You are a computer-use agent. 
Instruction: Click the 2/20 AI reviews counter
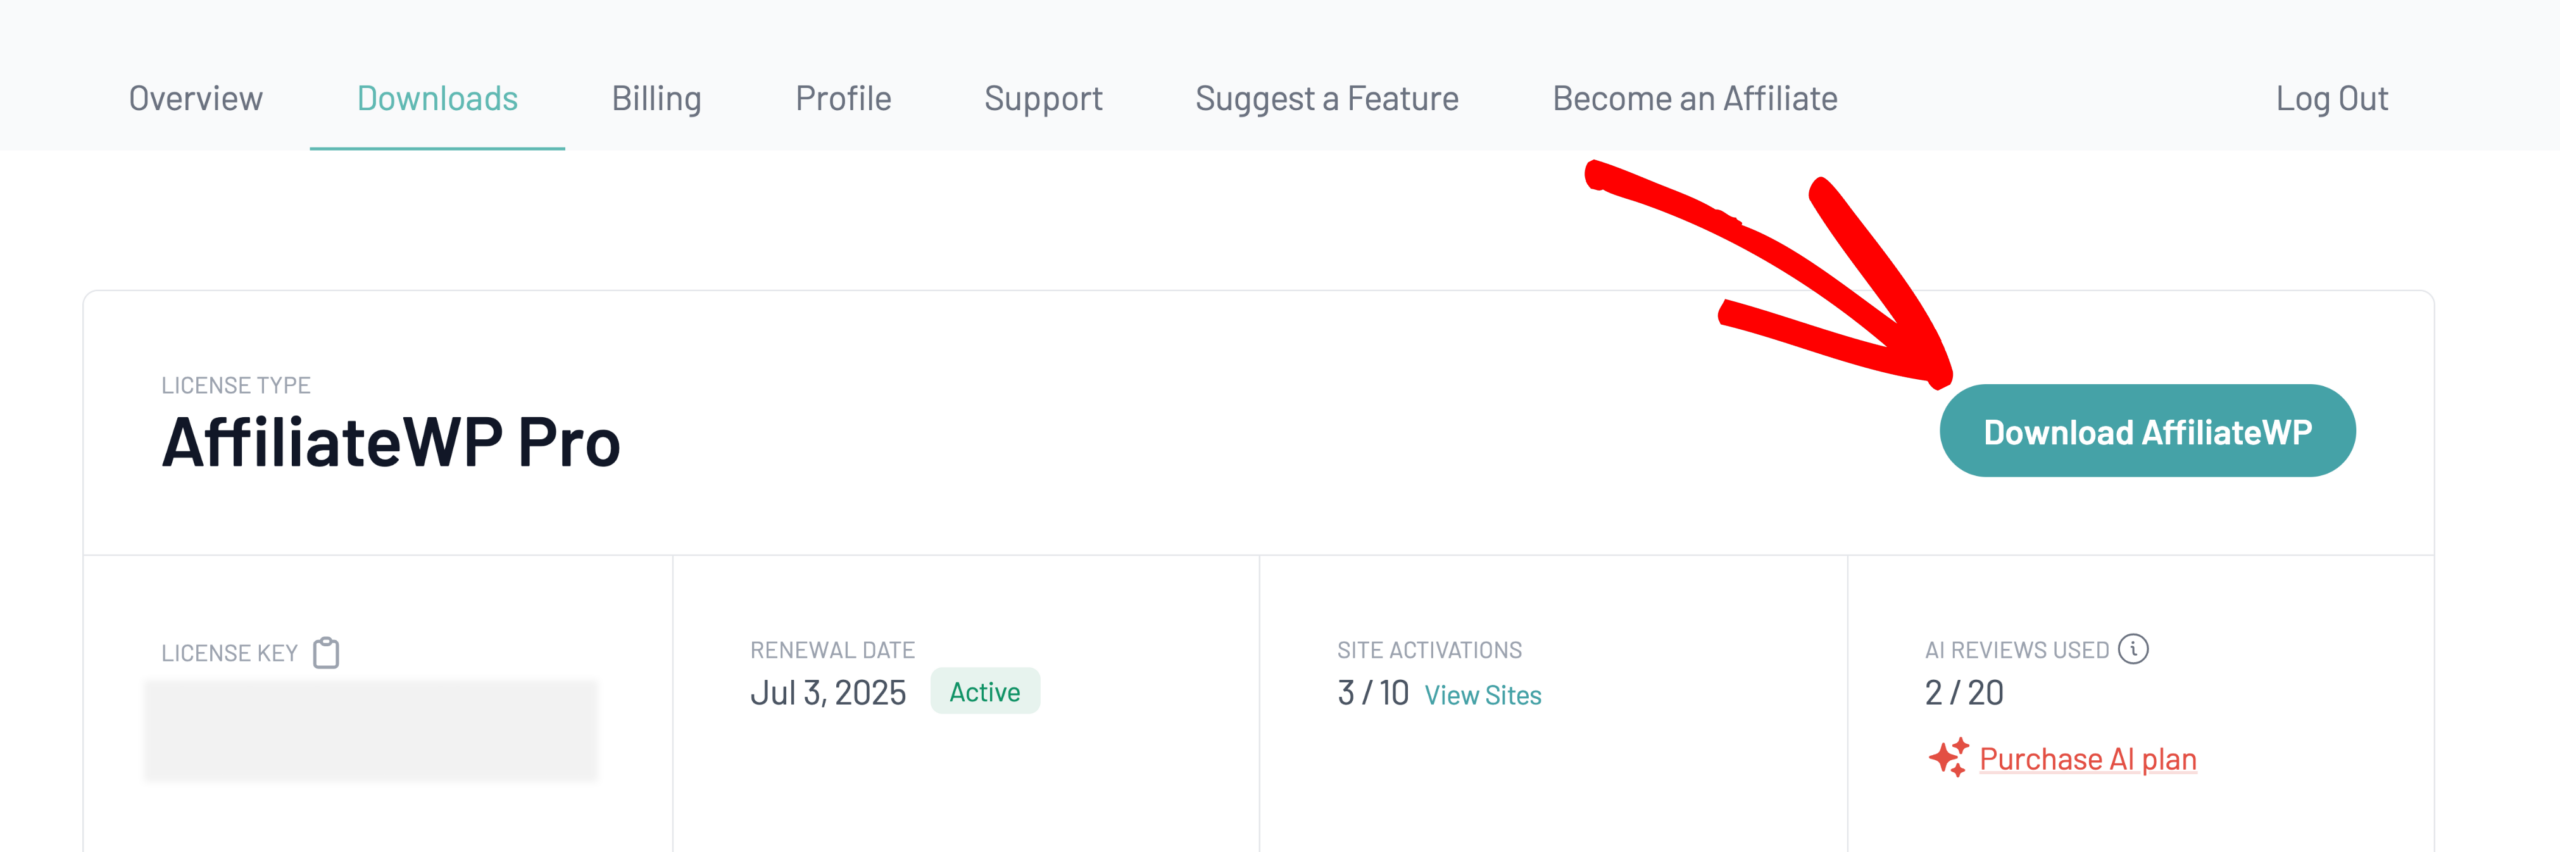coord(1964,691)
